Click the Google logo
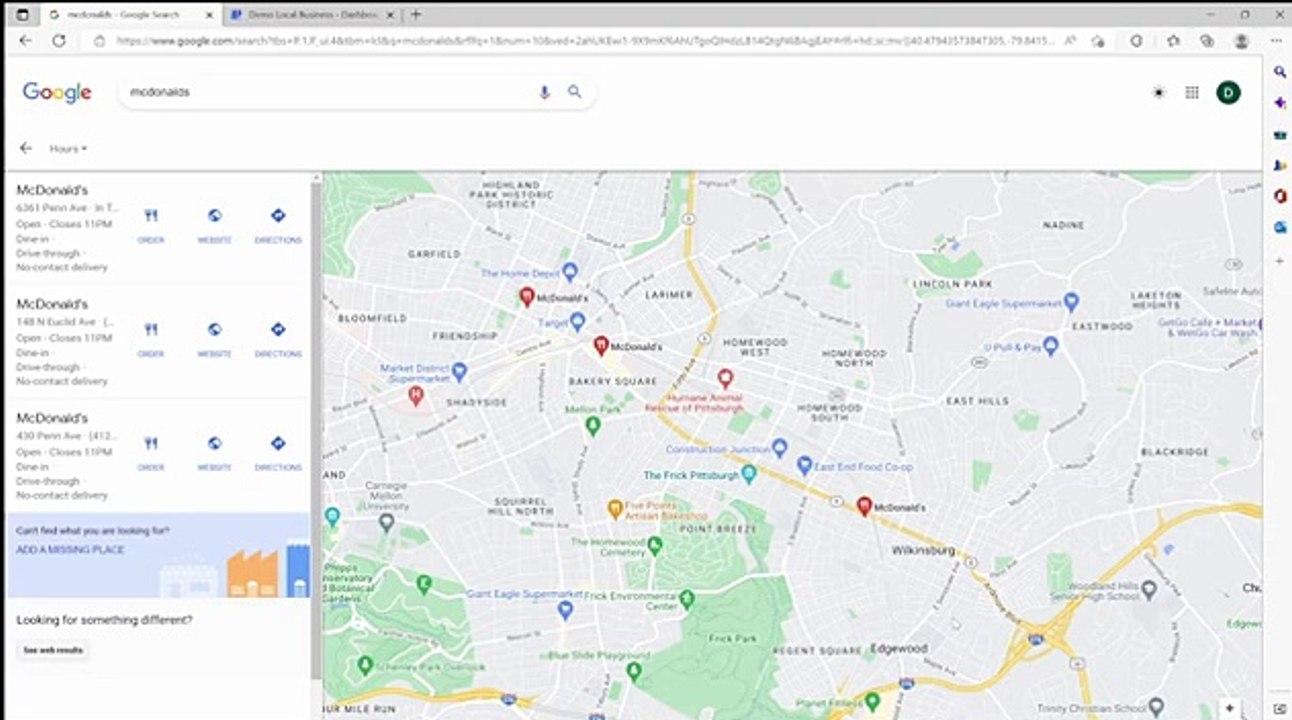This screenshot has width=1292, height=720. click(57, 92)
